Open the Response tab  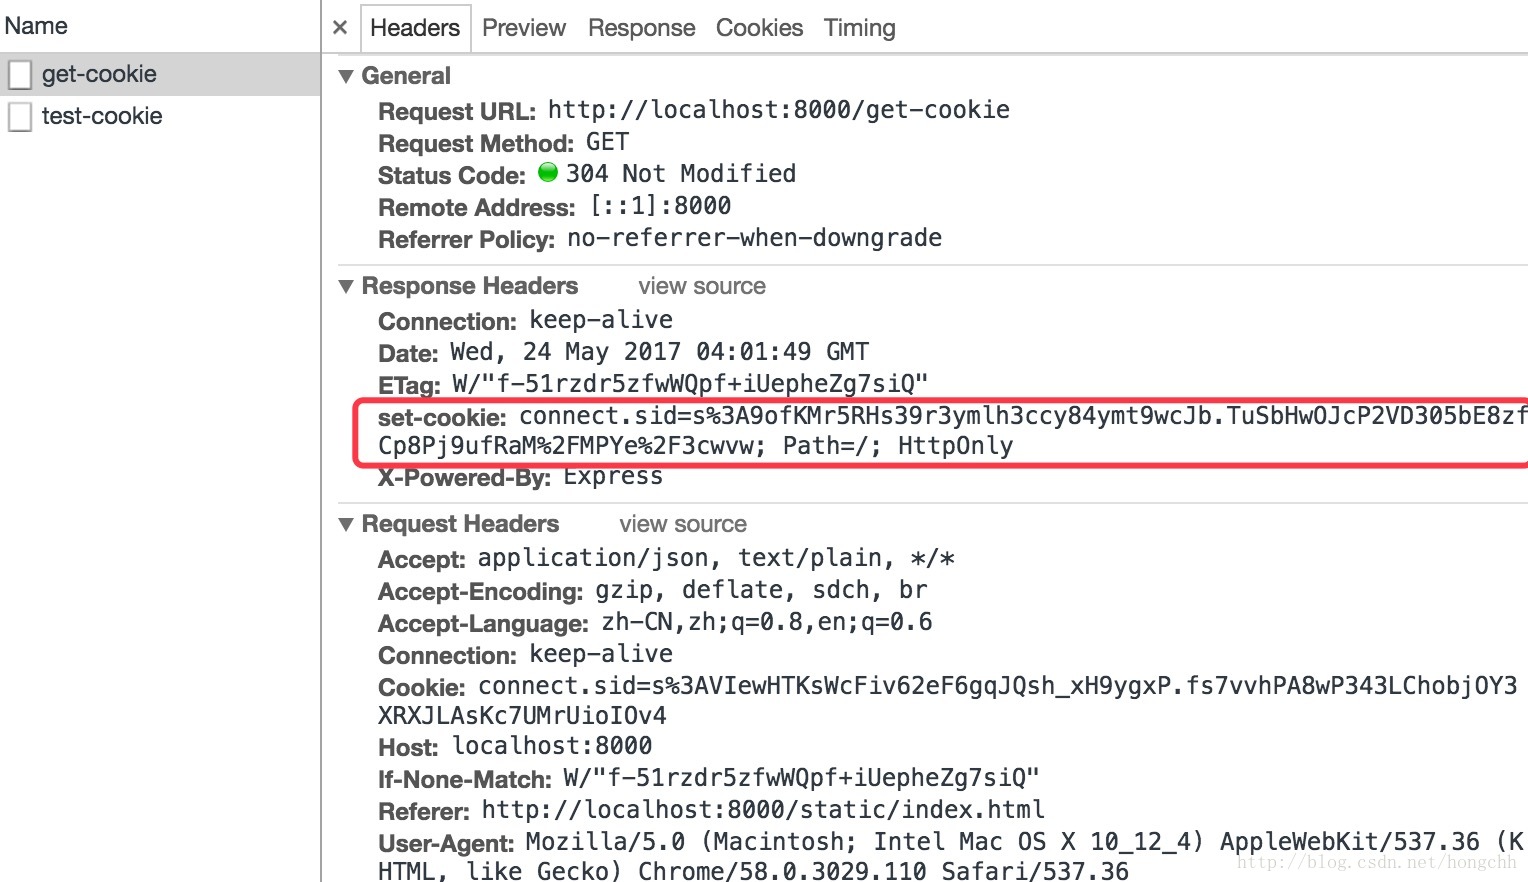point(641,28)
